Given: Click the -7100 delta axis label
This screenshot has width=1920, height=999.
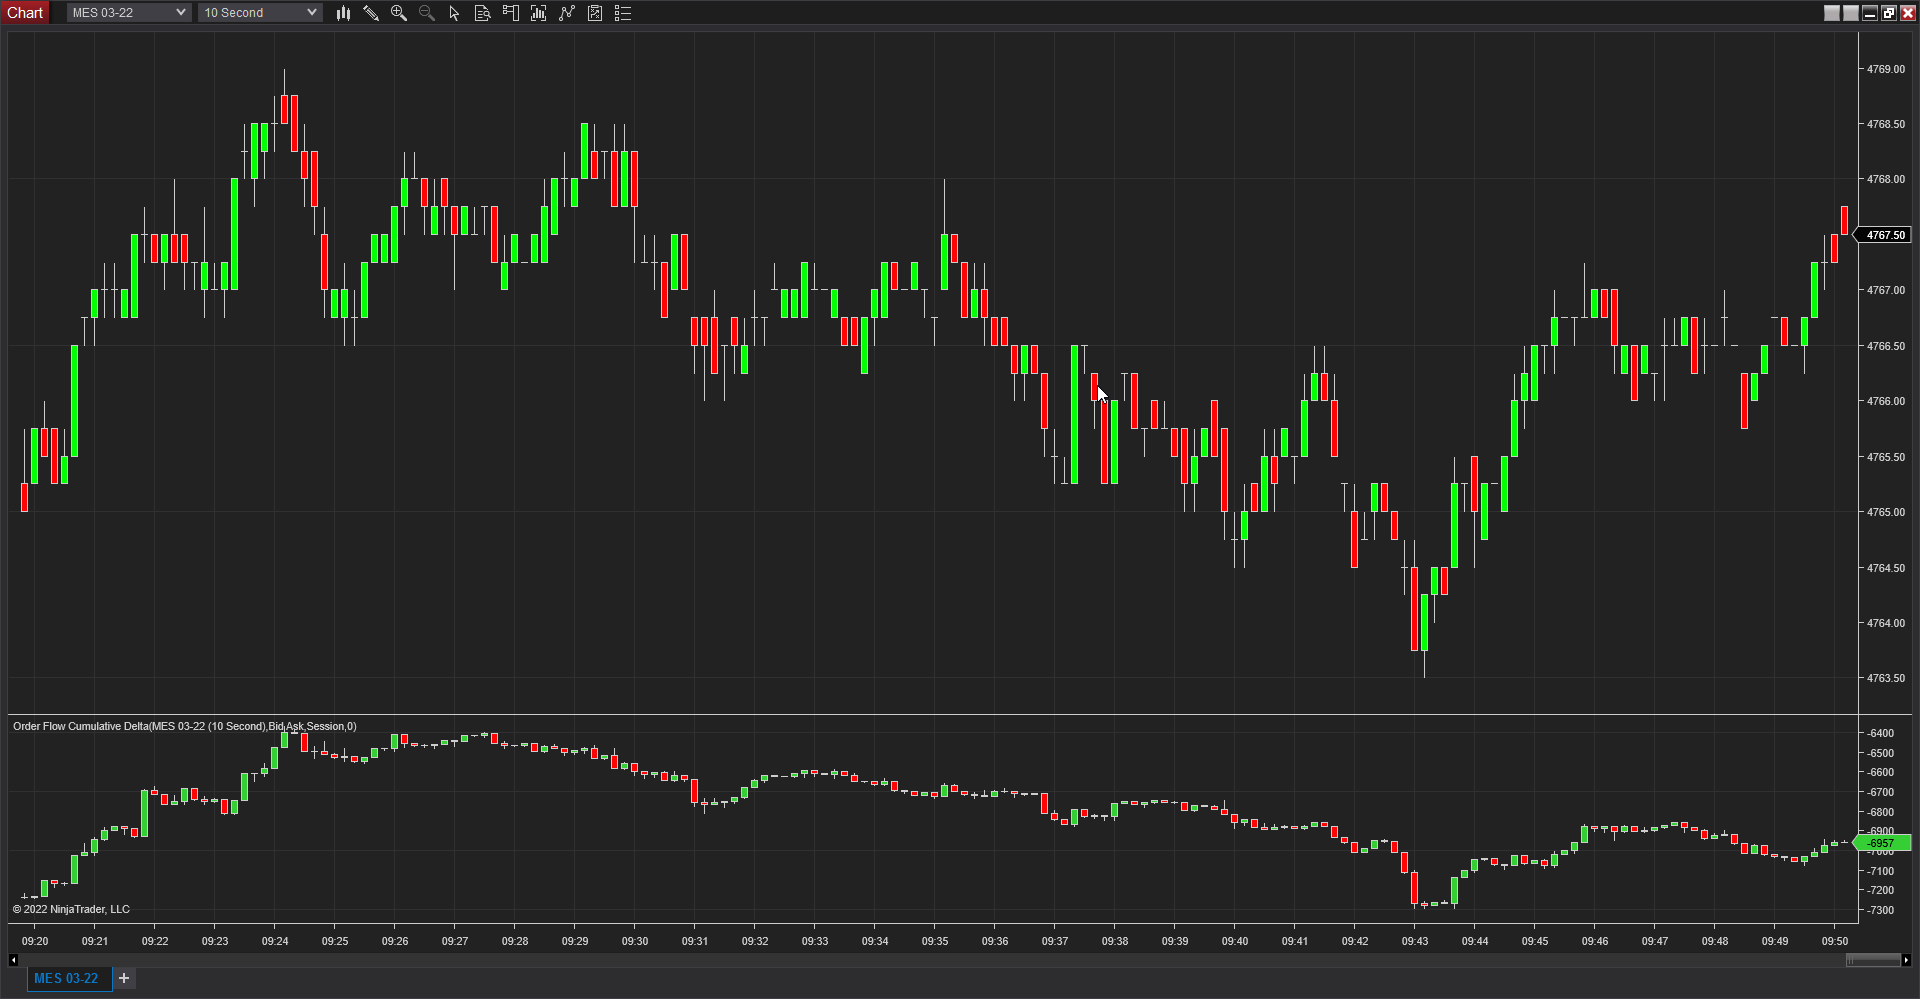Looking at the screenshot, I should 1880,871.
